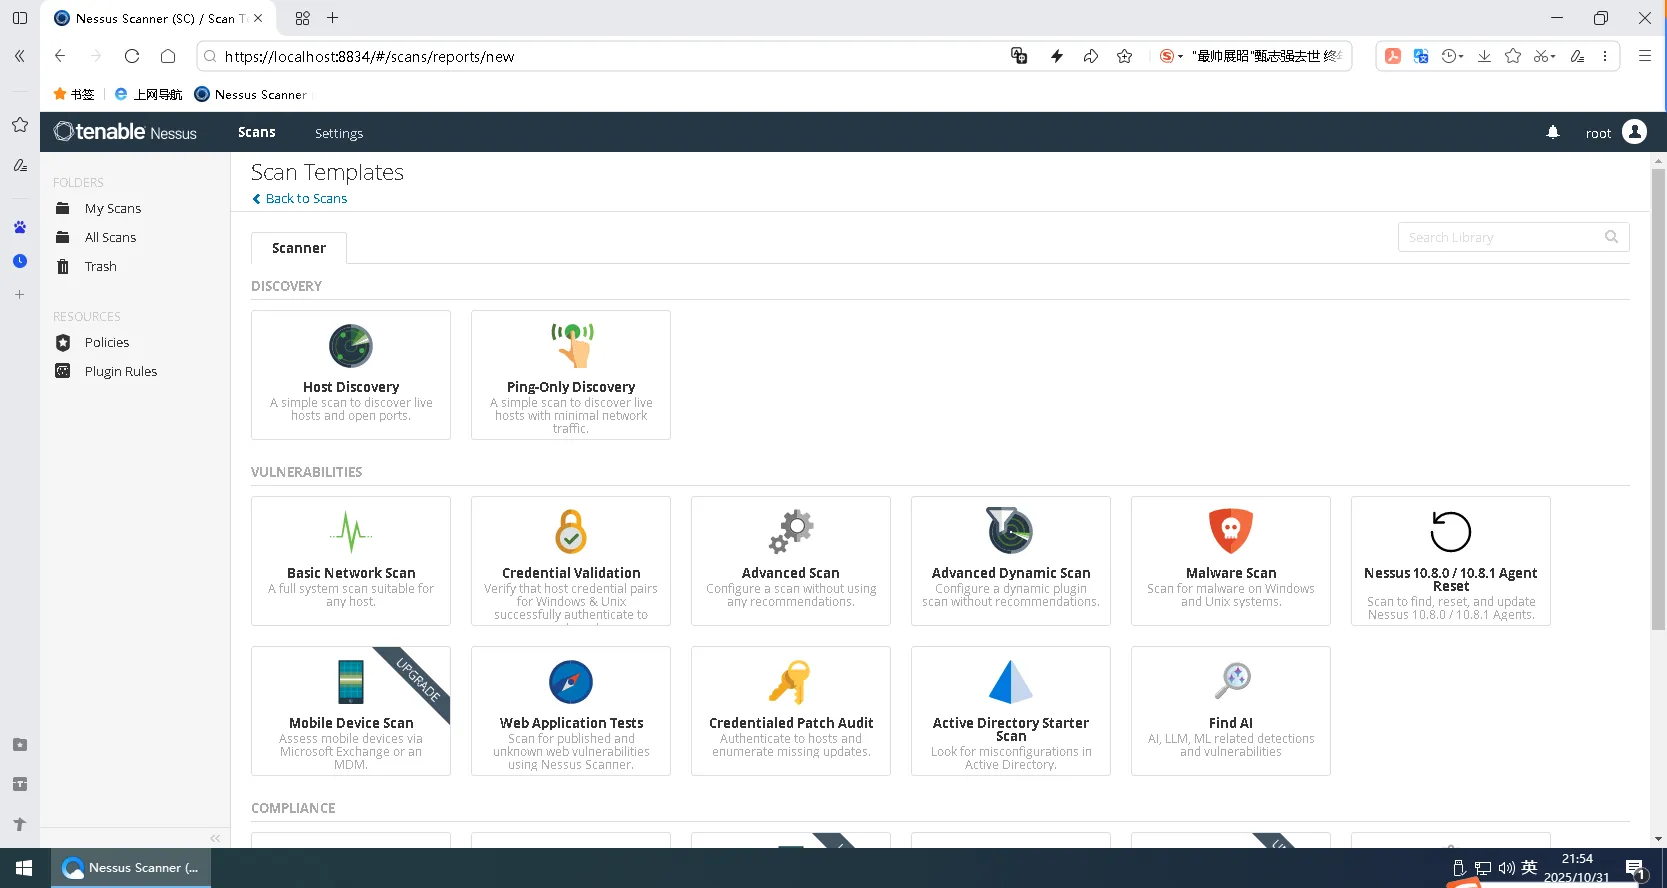Open Settings in top navigation
The image size is (1667, 888).
coord(338,133)
